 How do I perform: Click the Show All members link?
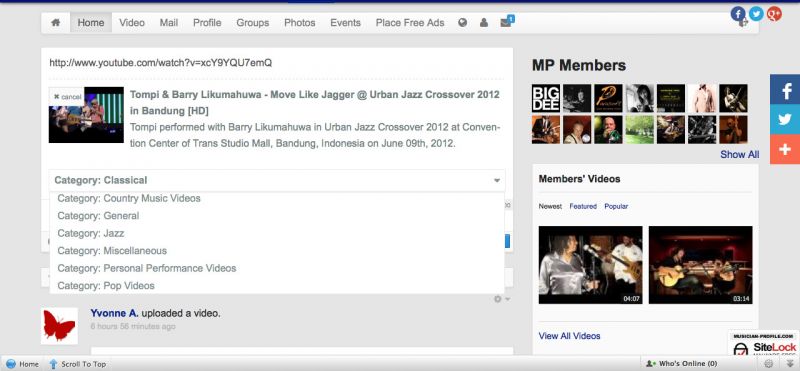tap(739, 155)
